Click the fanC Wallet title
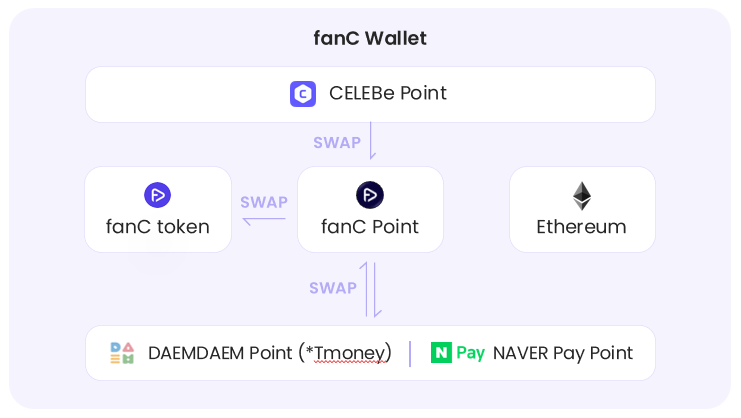Screen dimensions: 741x418 coord(370,39)
